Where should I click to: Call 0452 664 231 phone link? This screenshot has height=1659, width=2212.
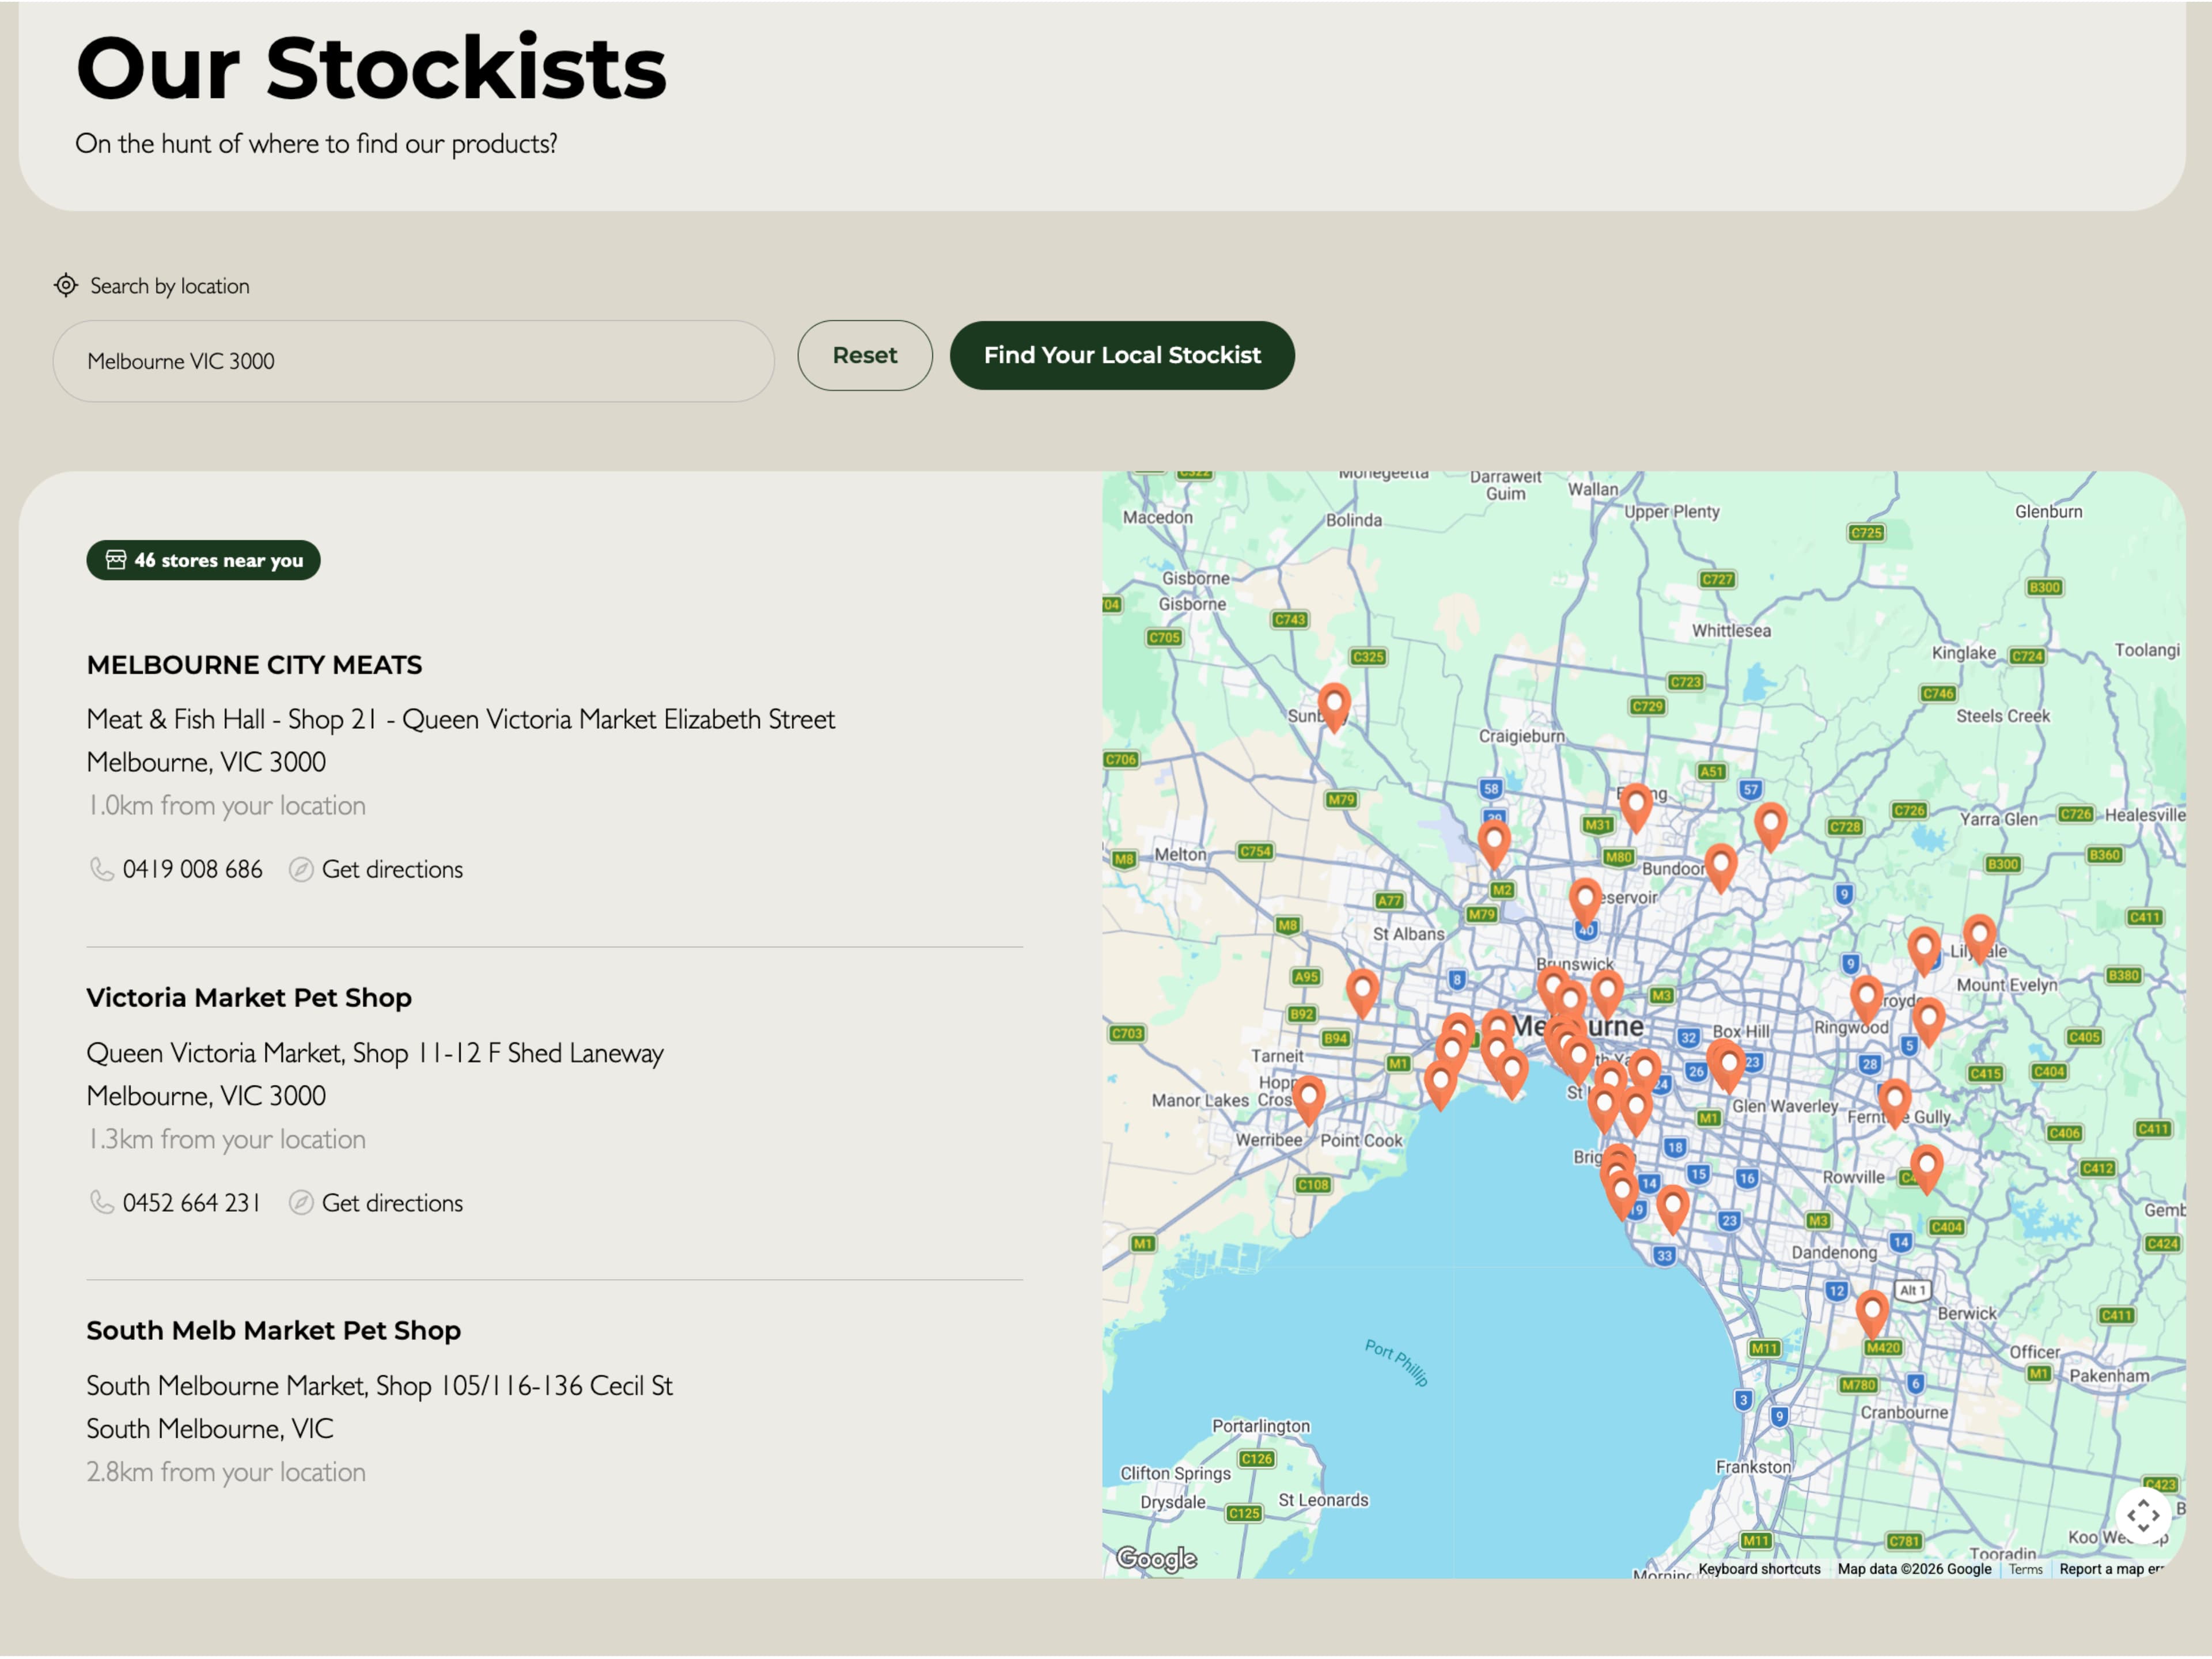click(191, 1203)
